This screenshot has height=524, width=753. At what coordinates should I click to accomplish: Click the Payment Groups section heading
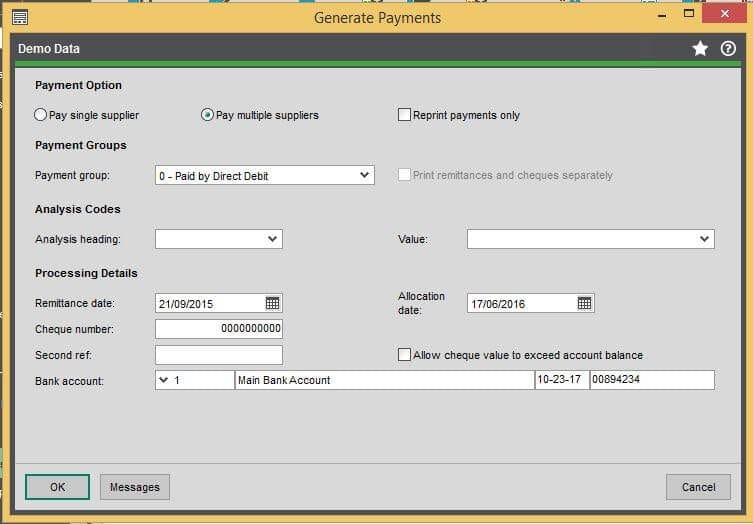tap(81, 145)
